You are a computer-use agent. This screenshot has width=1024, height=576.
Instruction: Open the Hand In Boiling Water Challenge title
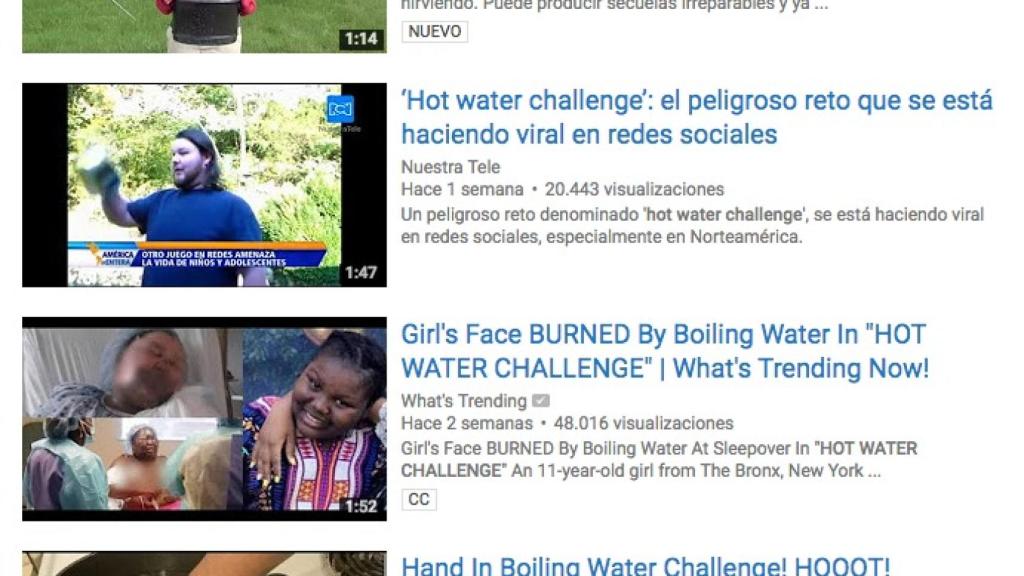click(645, 565)
